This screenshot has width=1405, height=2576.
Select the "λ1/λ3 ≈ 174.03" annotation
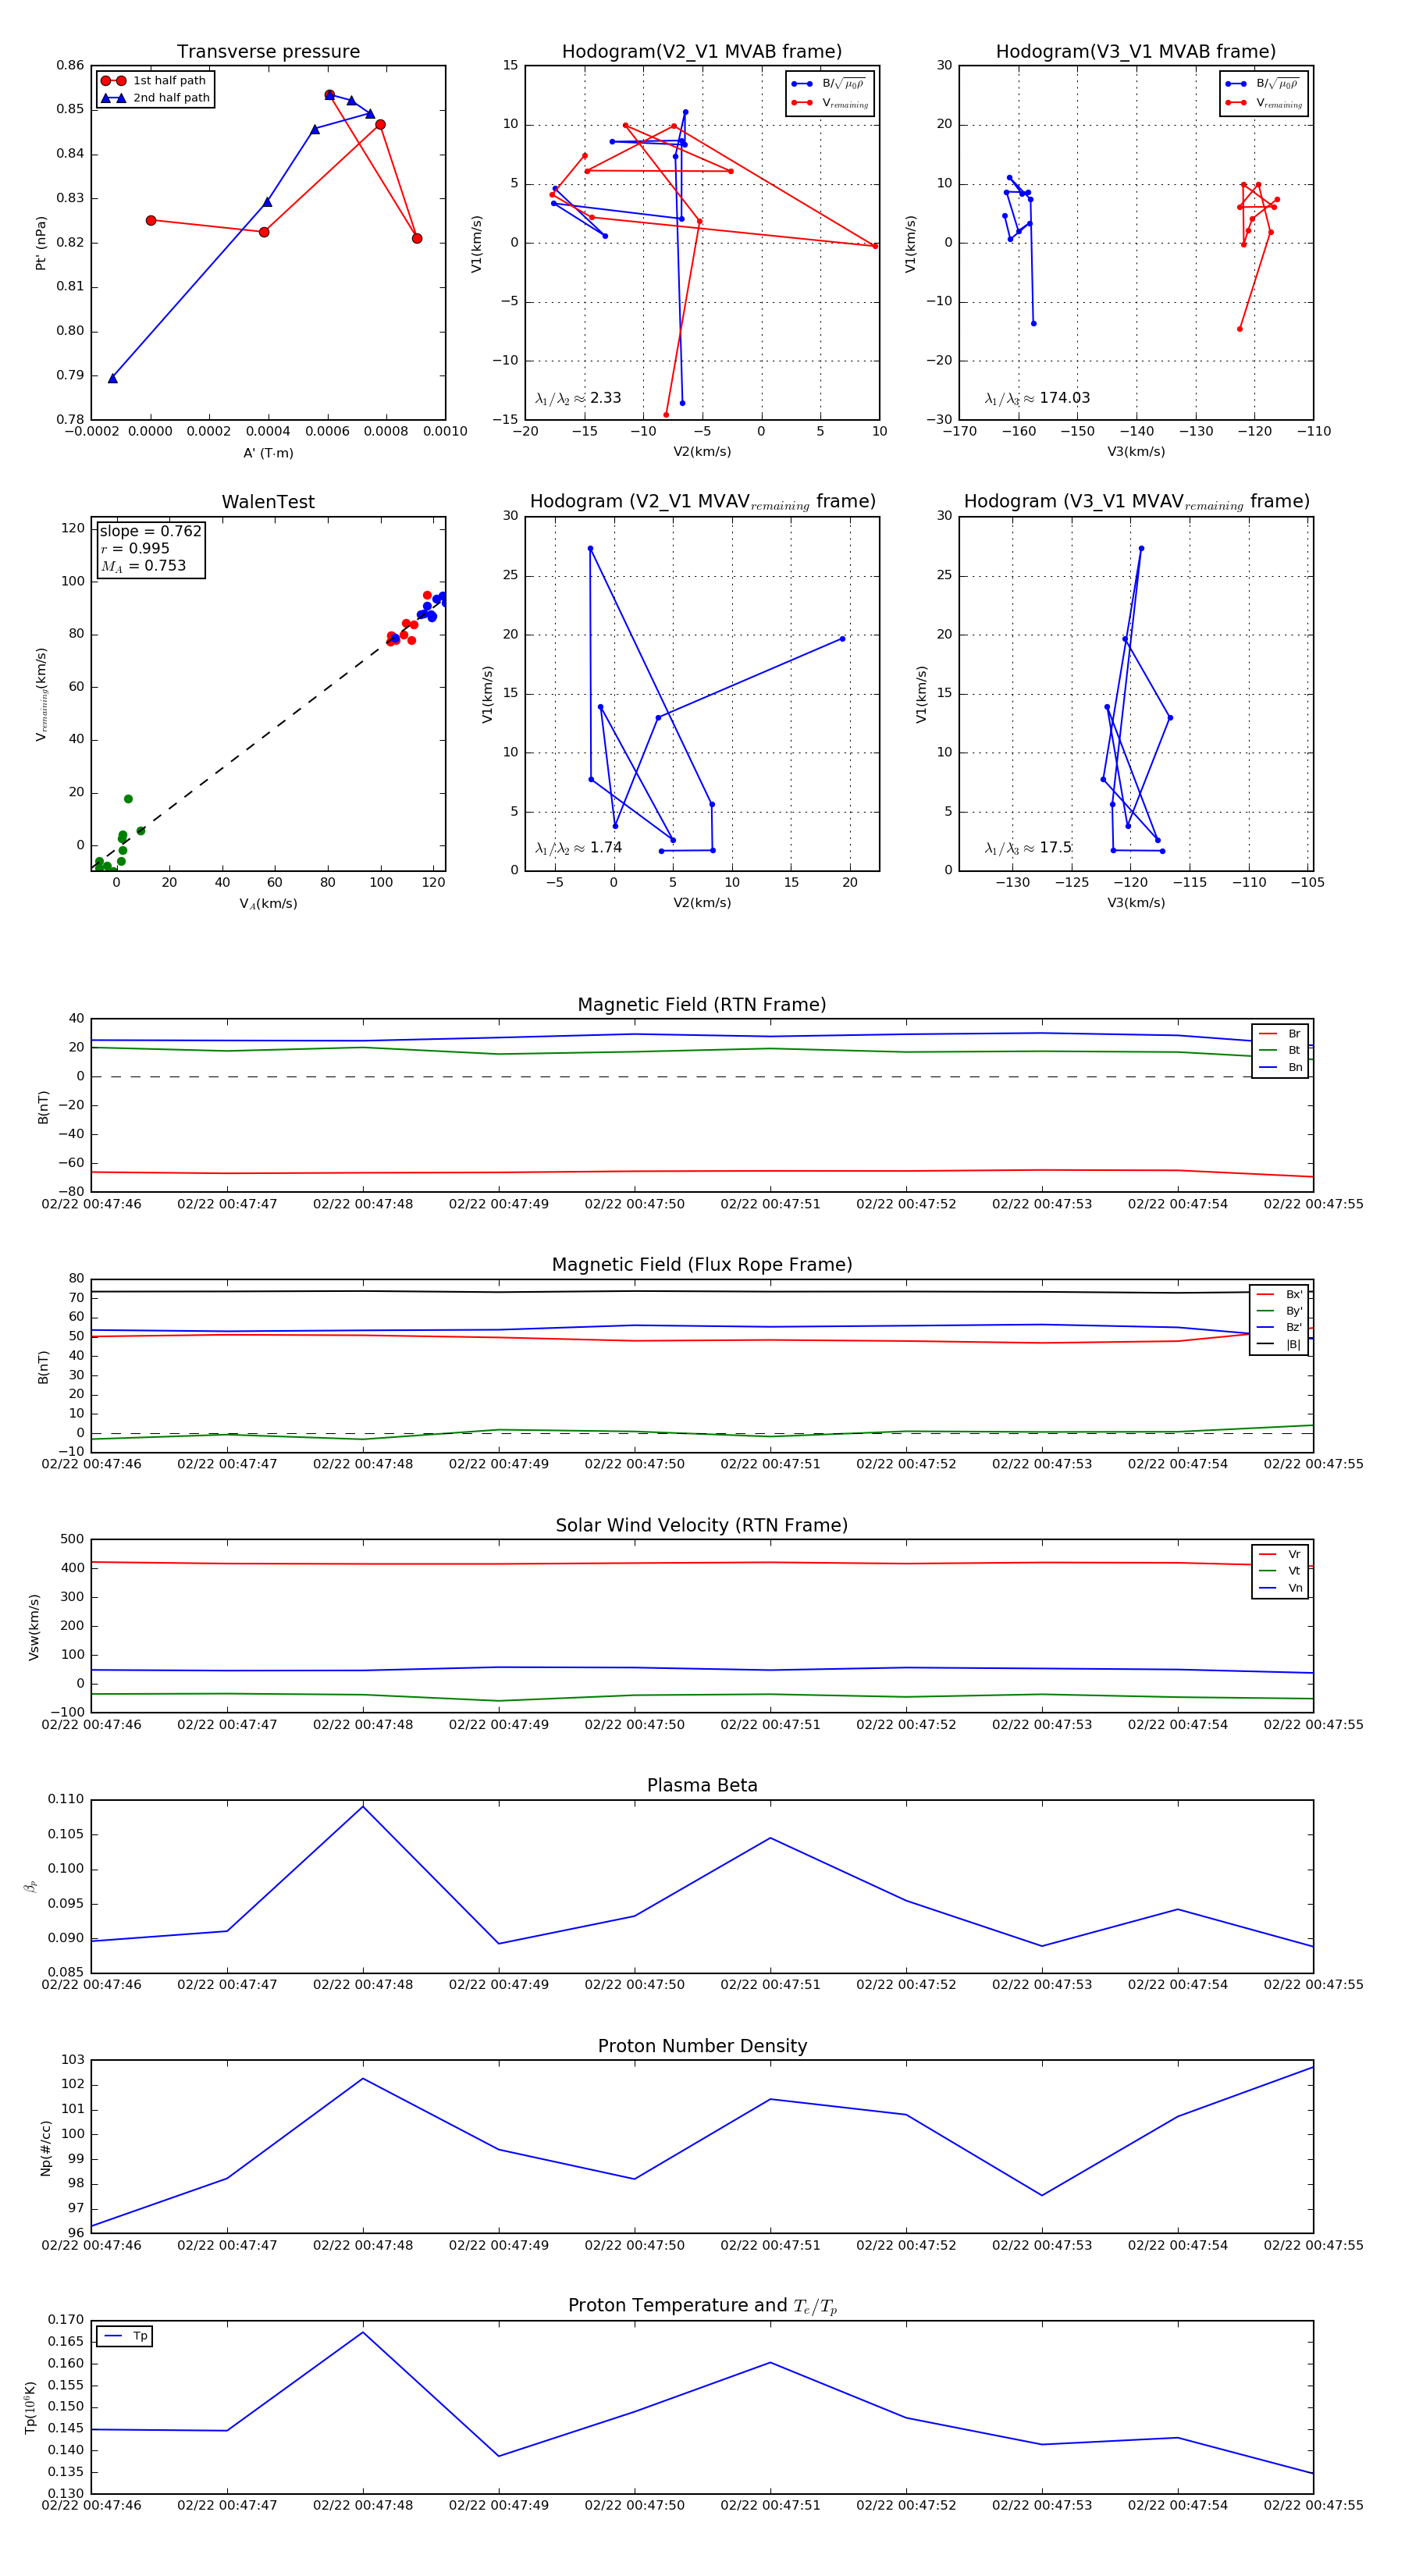(1037, 398)
